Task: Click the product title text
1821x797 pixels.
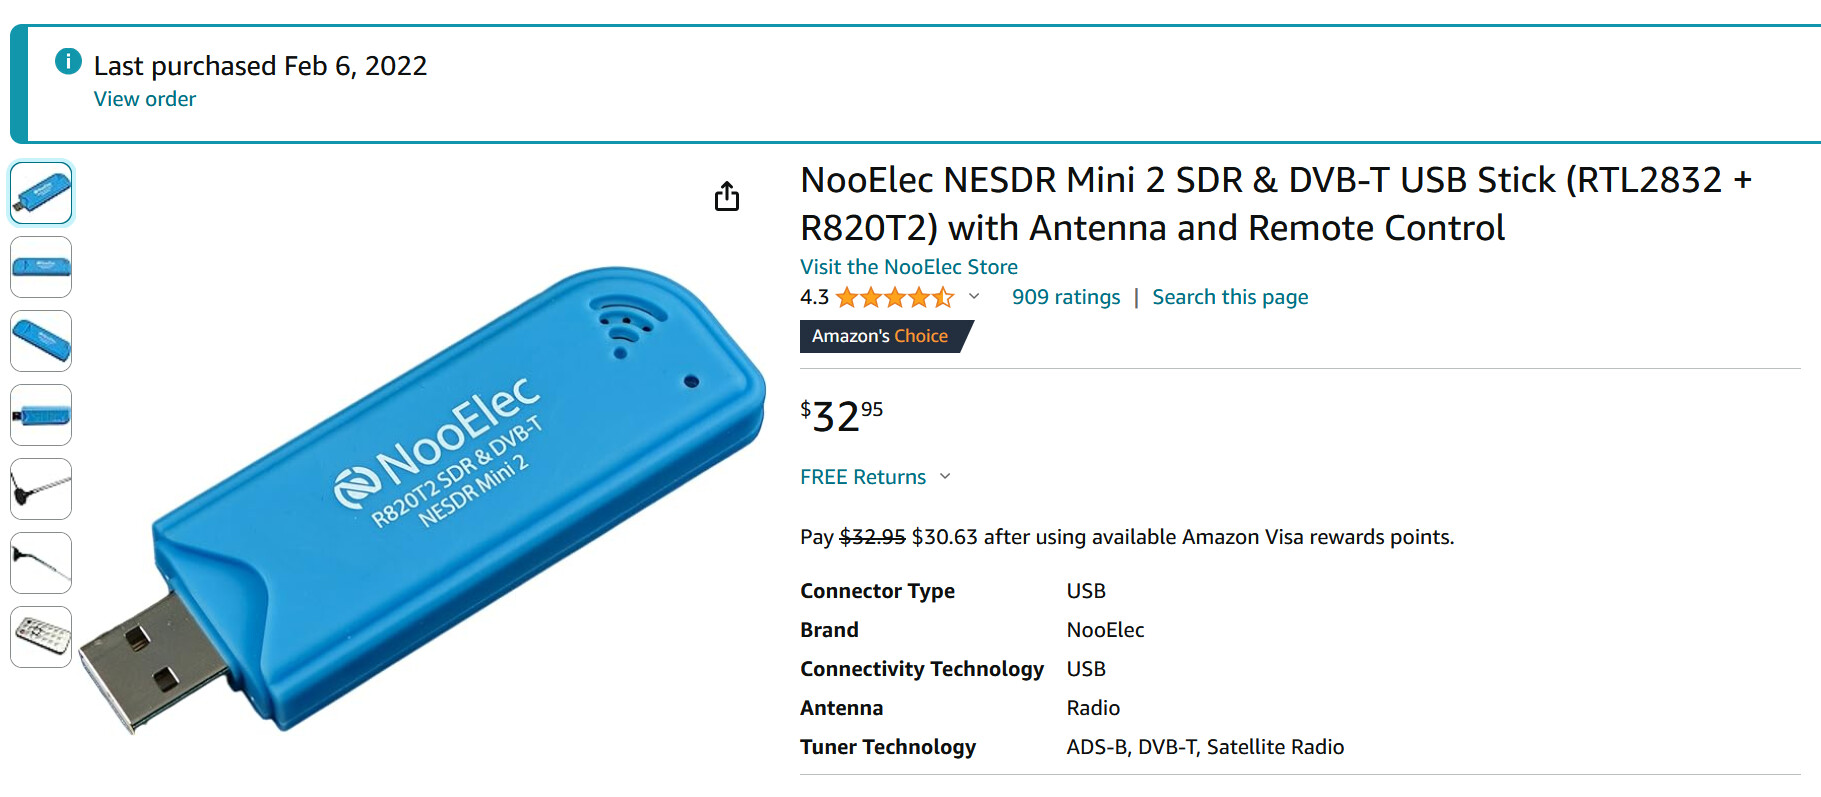Action: click(1150, 204)
